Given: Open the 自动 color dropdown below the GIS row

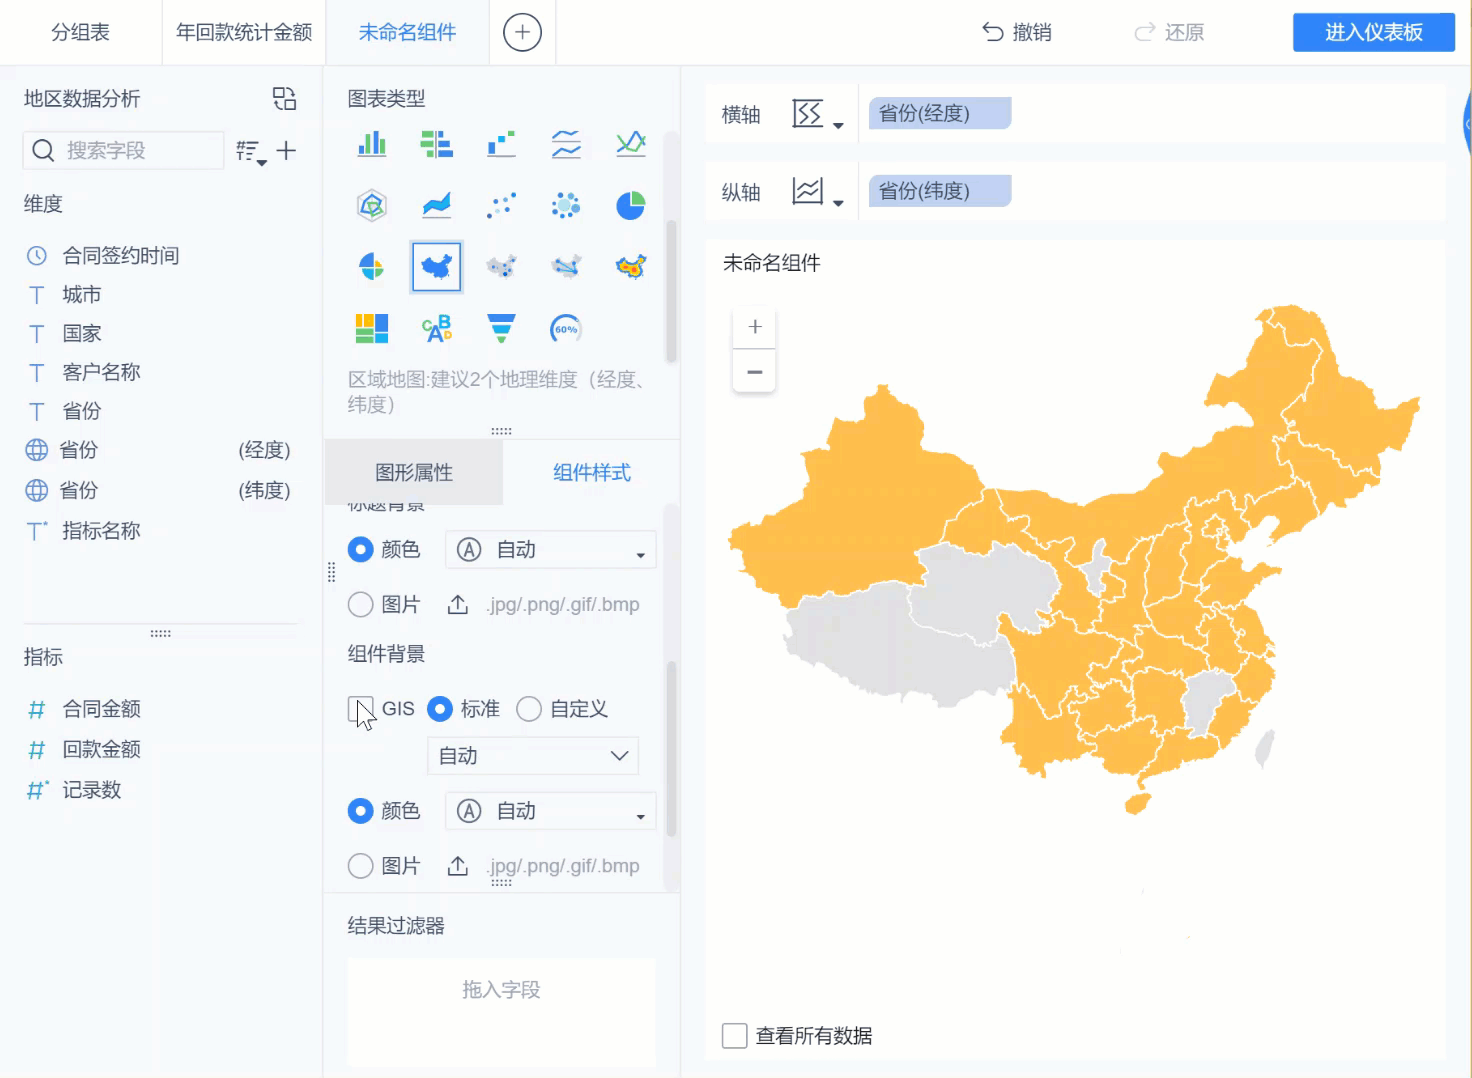Looking at the screenshot, I should coord(550,811).
